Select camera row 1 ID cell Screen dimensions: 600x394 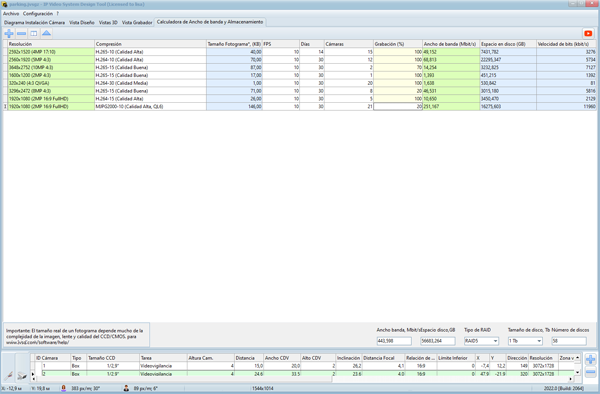click(x=56, y=366)
